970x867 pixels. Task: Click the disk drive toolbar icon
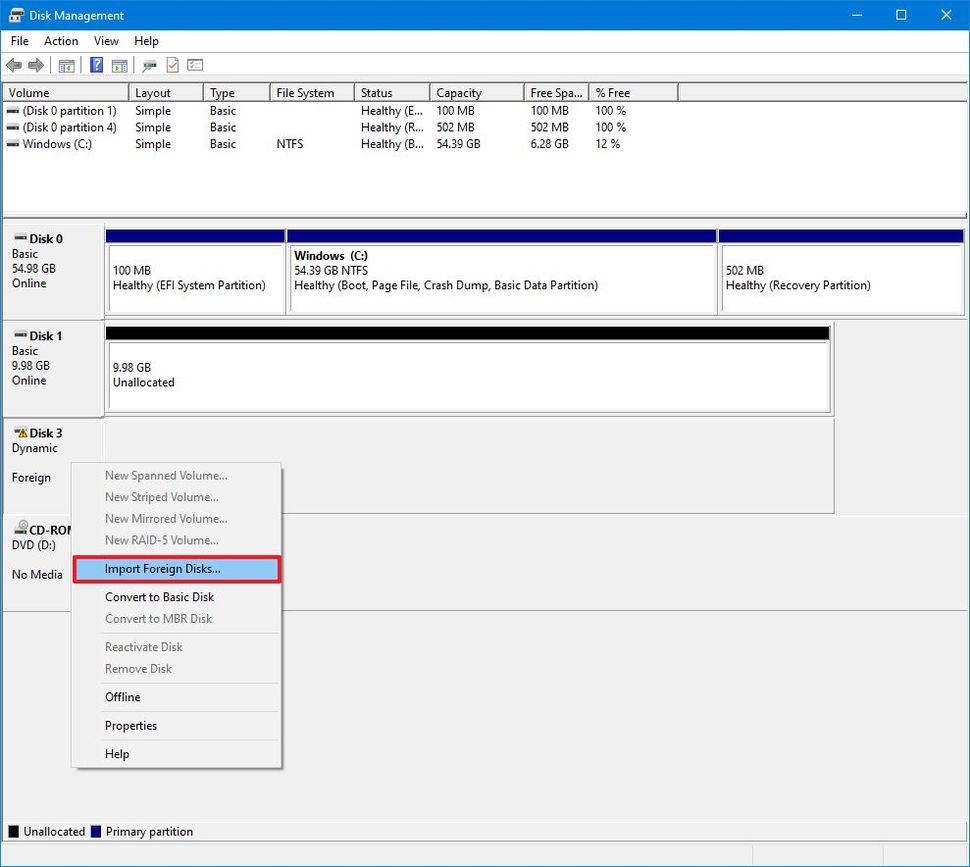pos(149,65)
